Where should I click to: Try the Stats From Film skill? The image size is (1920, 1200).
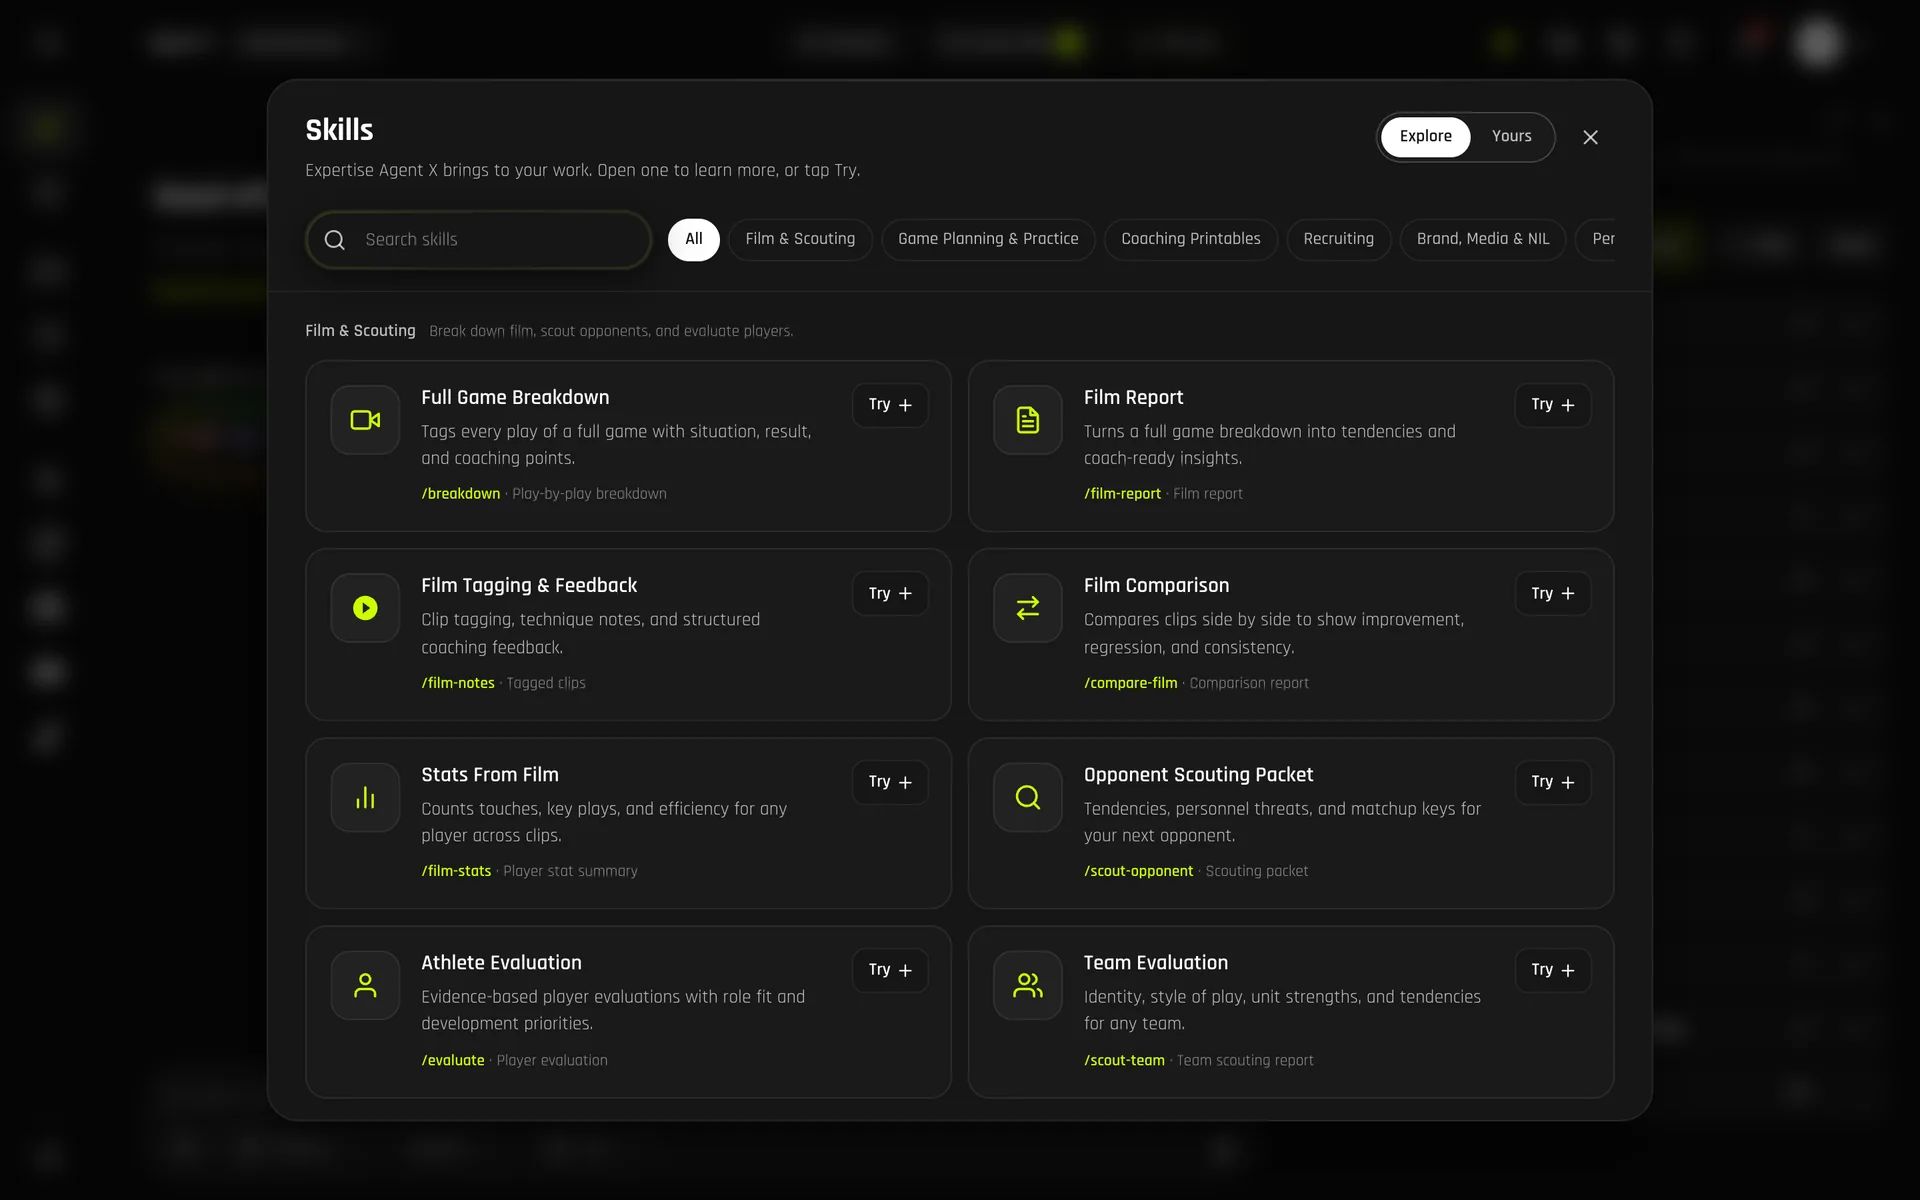890,782
